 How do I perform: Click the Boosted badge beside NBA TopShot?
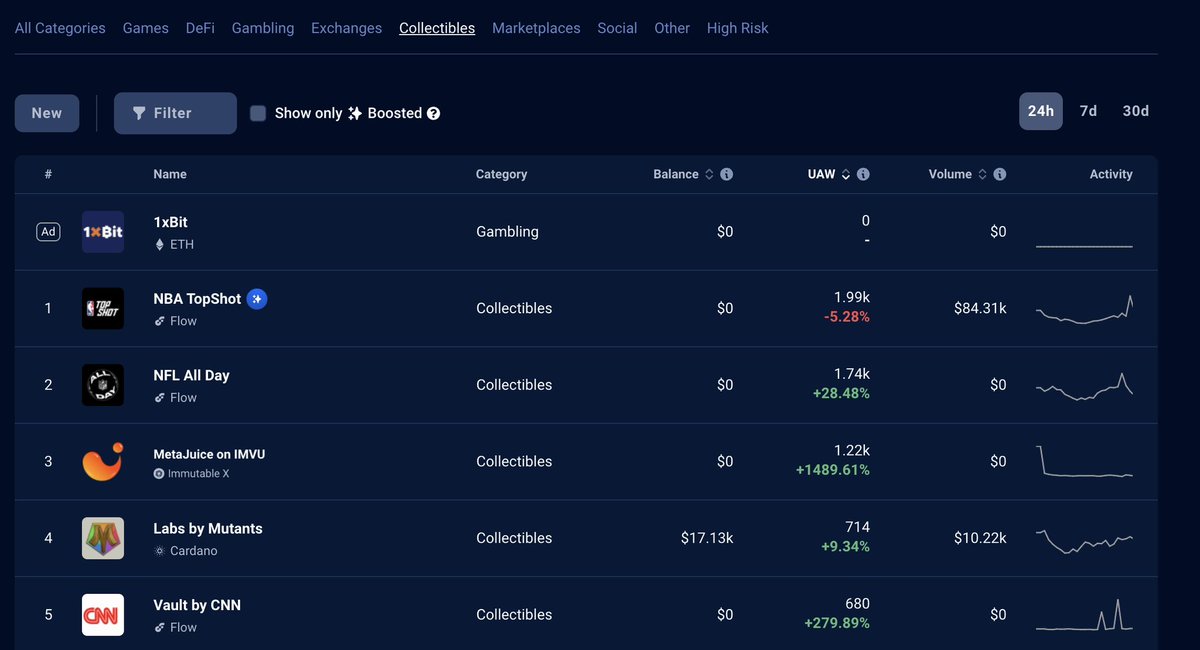(x=257, y=299)
